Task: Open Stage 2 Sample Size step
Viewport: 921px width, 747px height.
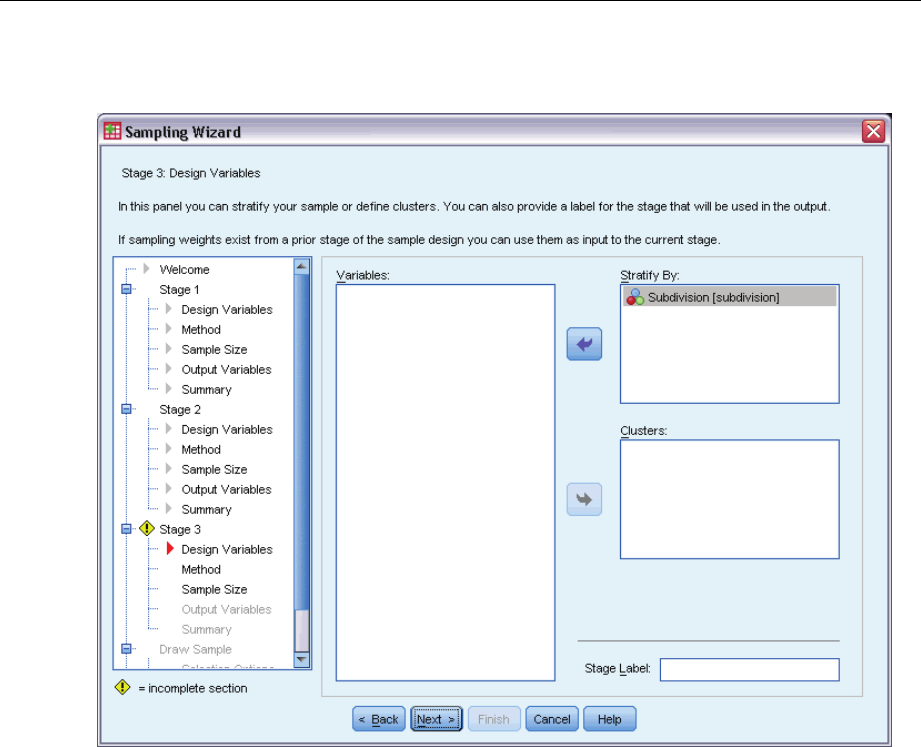Action: 214,469
